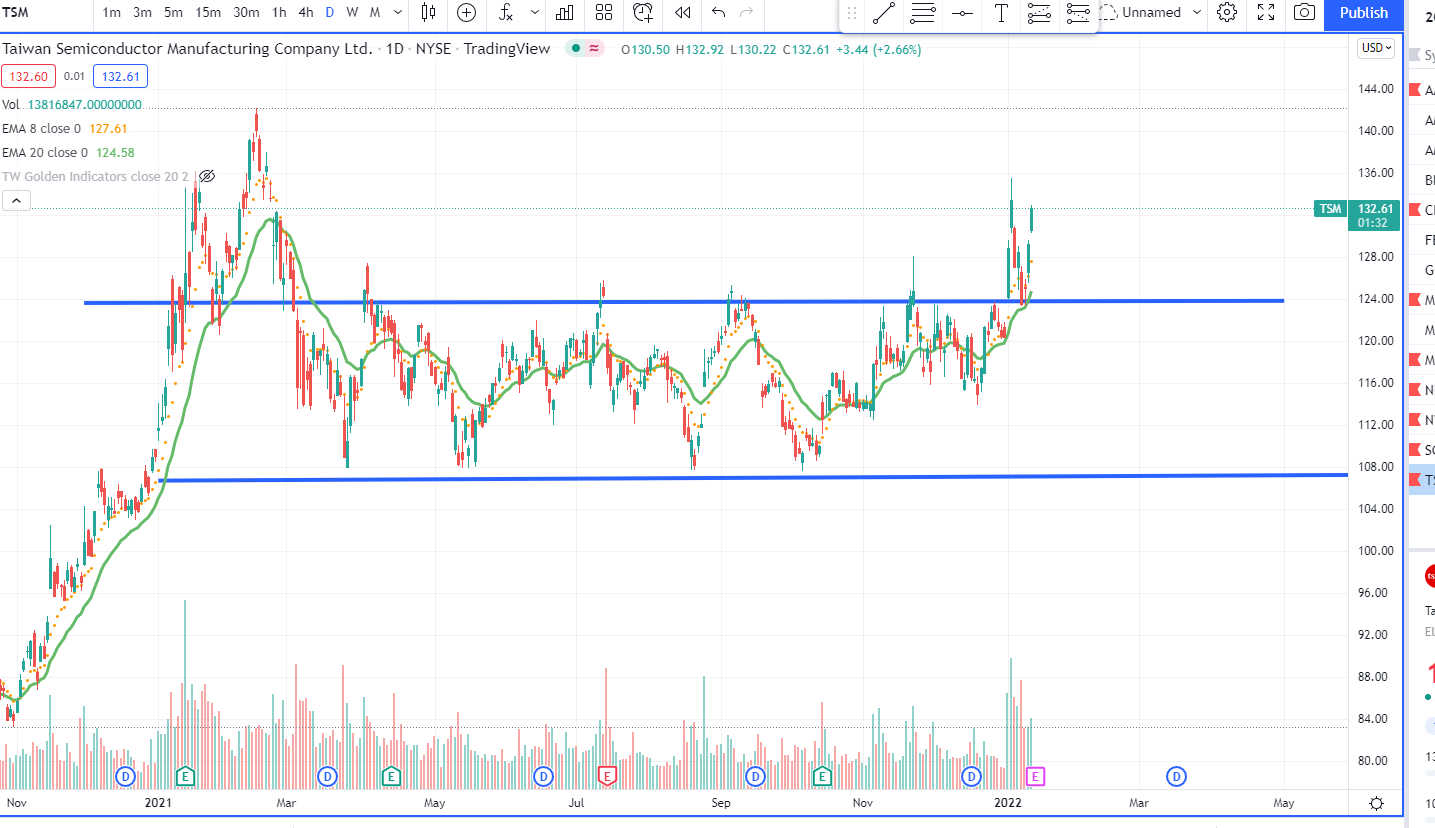The width and height of the screenshot is (1435, 828).
Task: Switch to the 30m interval
Action: 246,13
